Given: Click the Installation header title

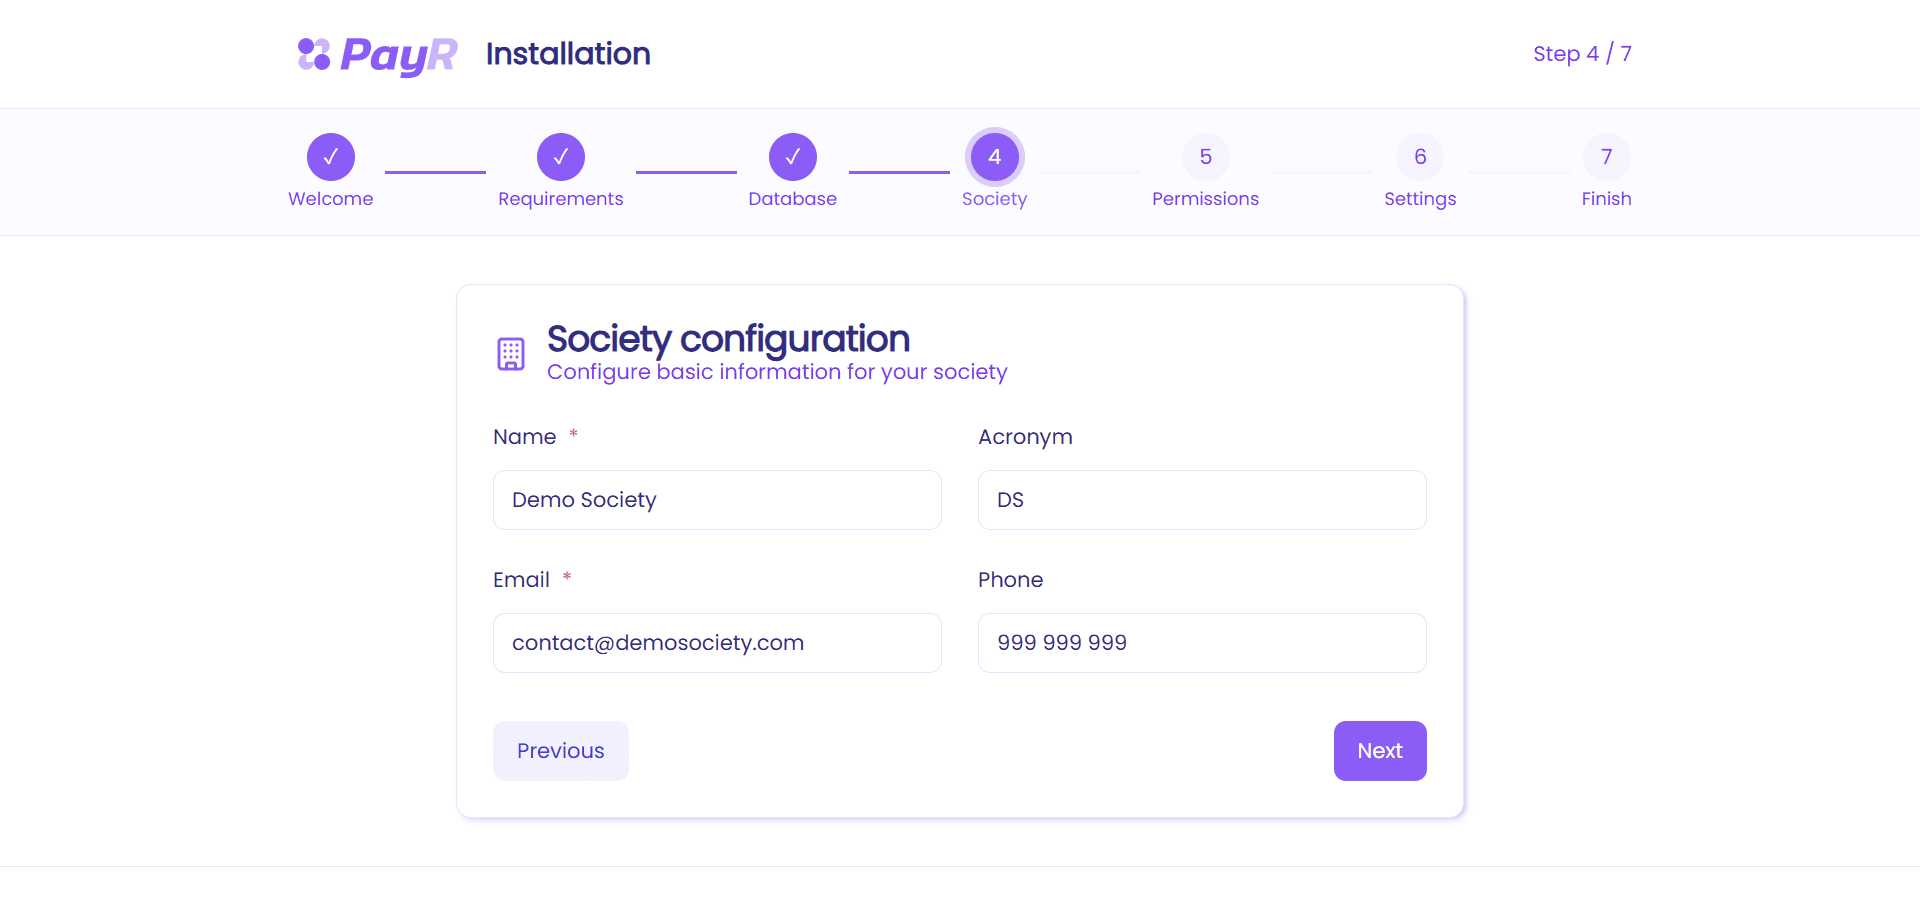Looking at the screenshot, I should tap(568, 54).
